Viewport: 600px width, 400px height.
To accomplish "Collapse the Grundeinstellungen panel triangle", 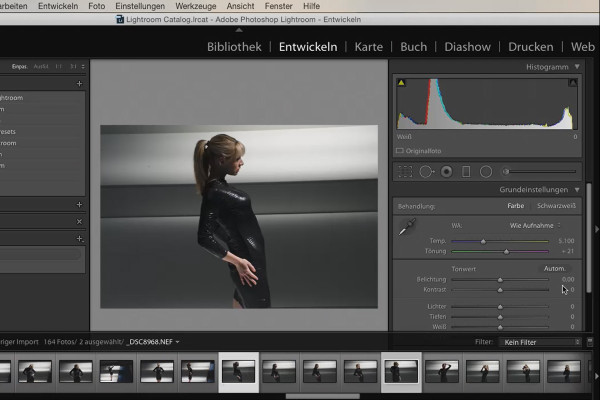I will tap(577, 189).
